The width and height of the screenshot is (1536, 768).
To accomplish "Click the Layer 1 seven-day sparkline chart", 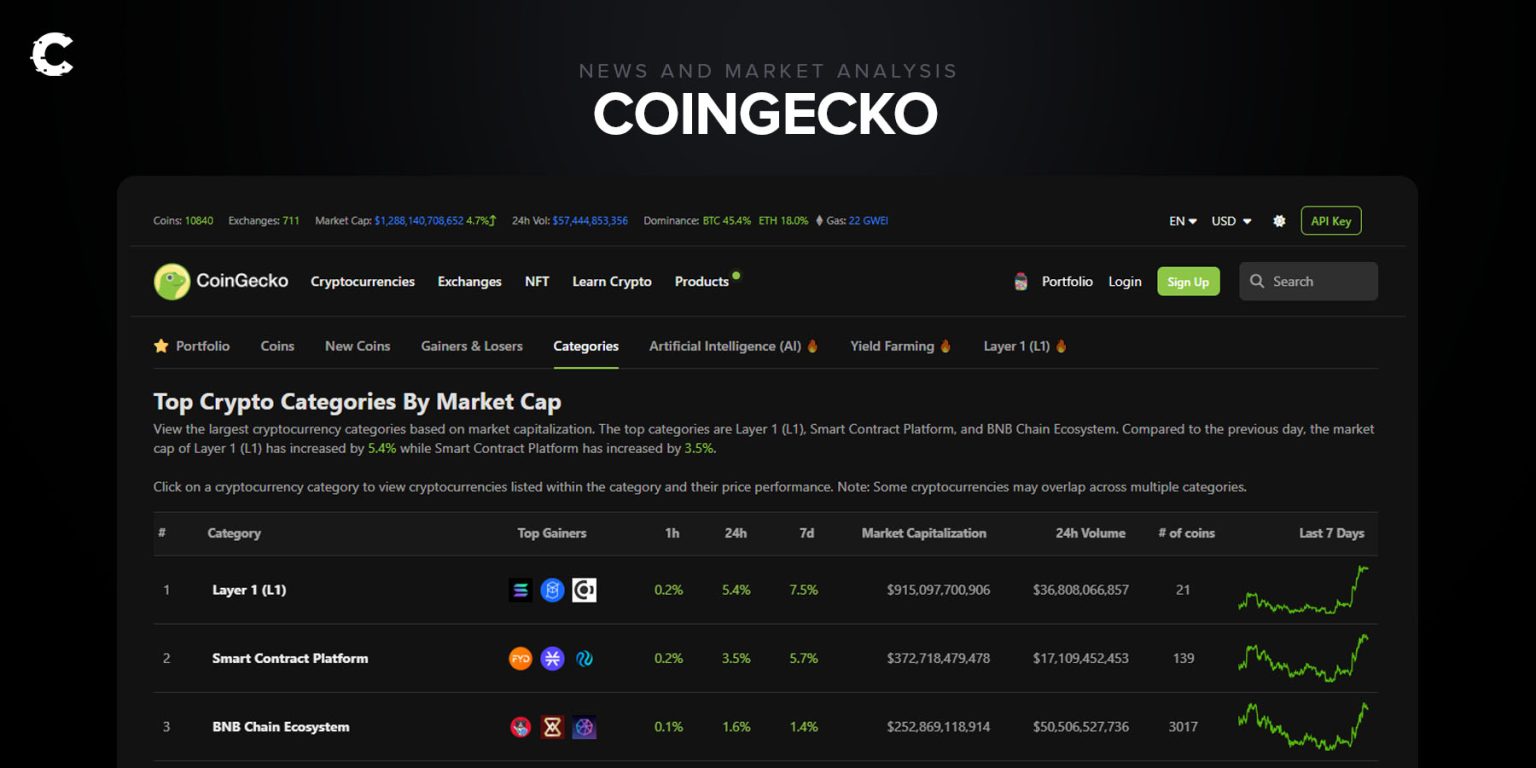I will tap(1302, 590).
